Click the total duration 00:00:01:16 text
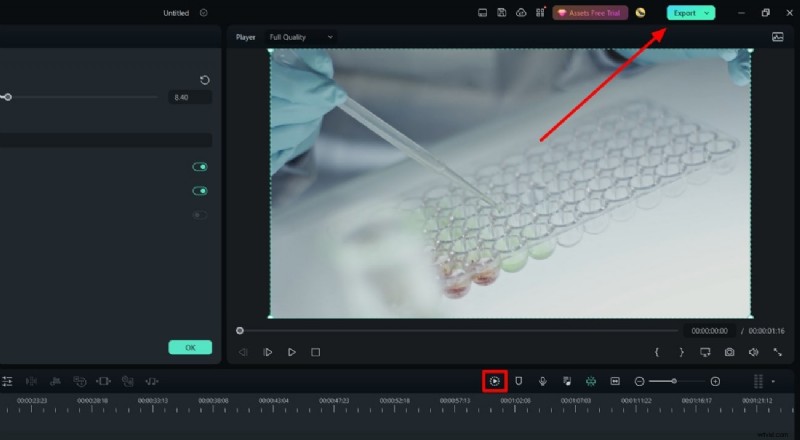Screen dimensions: 800x440 [766, 331]
